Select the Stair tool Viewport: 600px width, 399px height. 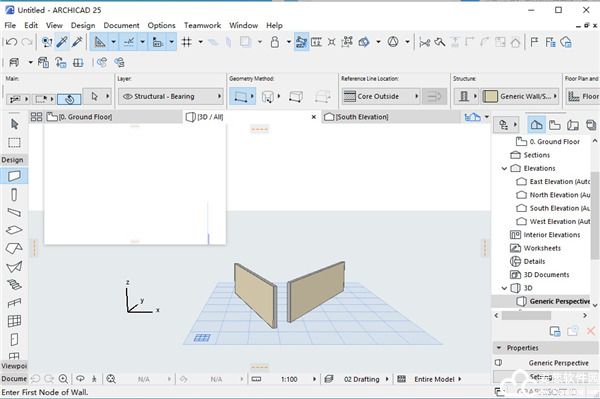[14, 285]
